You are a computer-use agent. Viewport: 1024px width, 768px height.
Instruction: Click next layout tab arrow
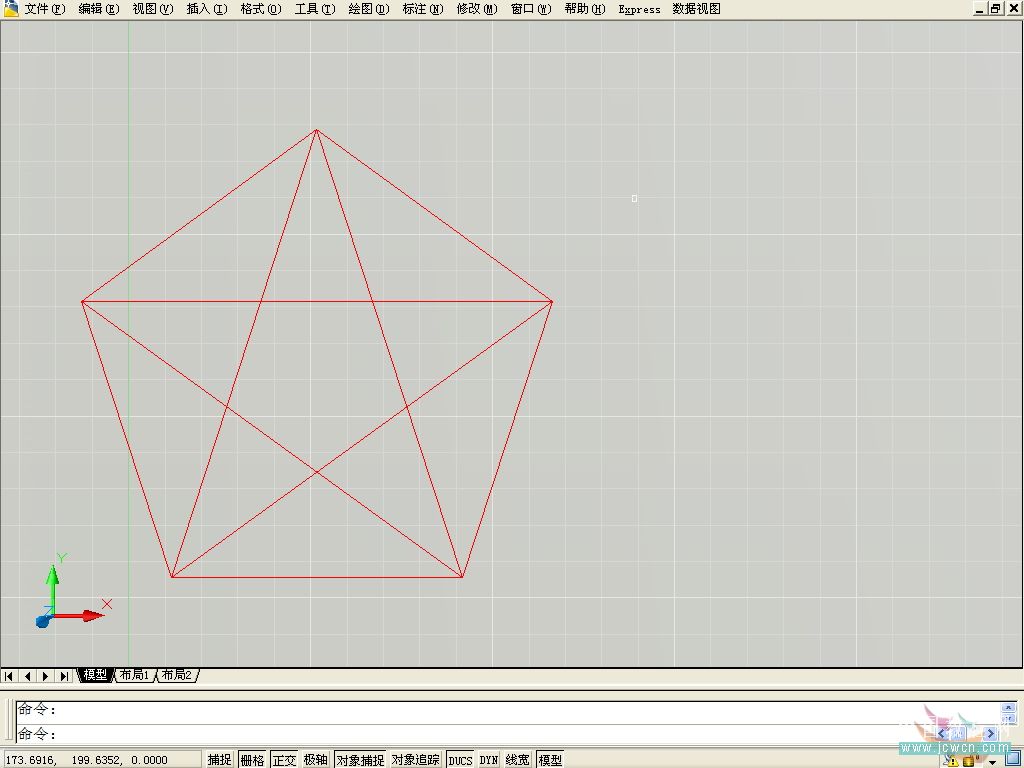[x=46, y=676]
